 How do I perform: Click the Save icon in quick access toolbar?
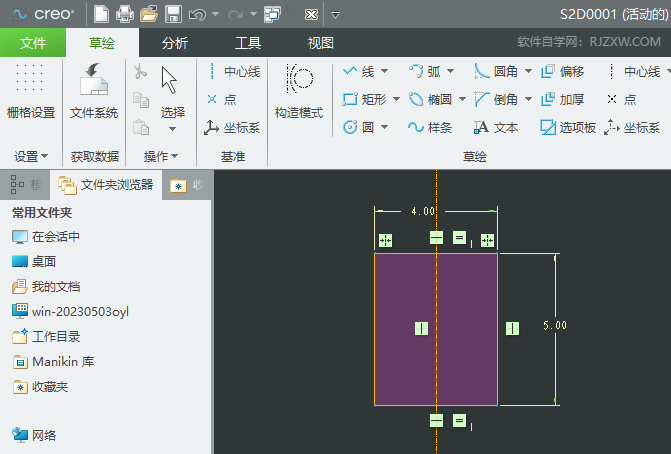click(173, 14)
